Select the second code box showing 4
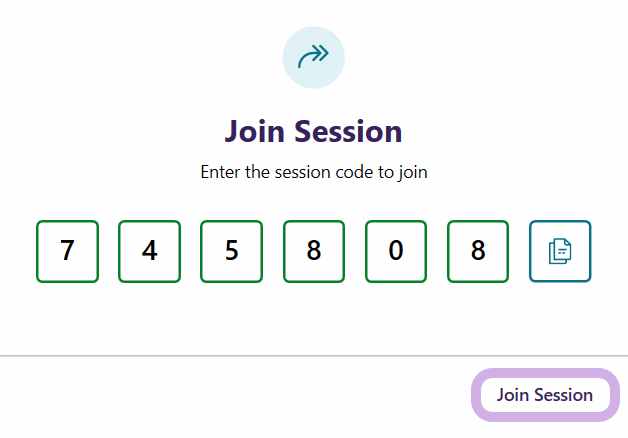 pos(150,251)
